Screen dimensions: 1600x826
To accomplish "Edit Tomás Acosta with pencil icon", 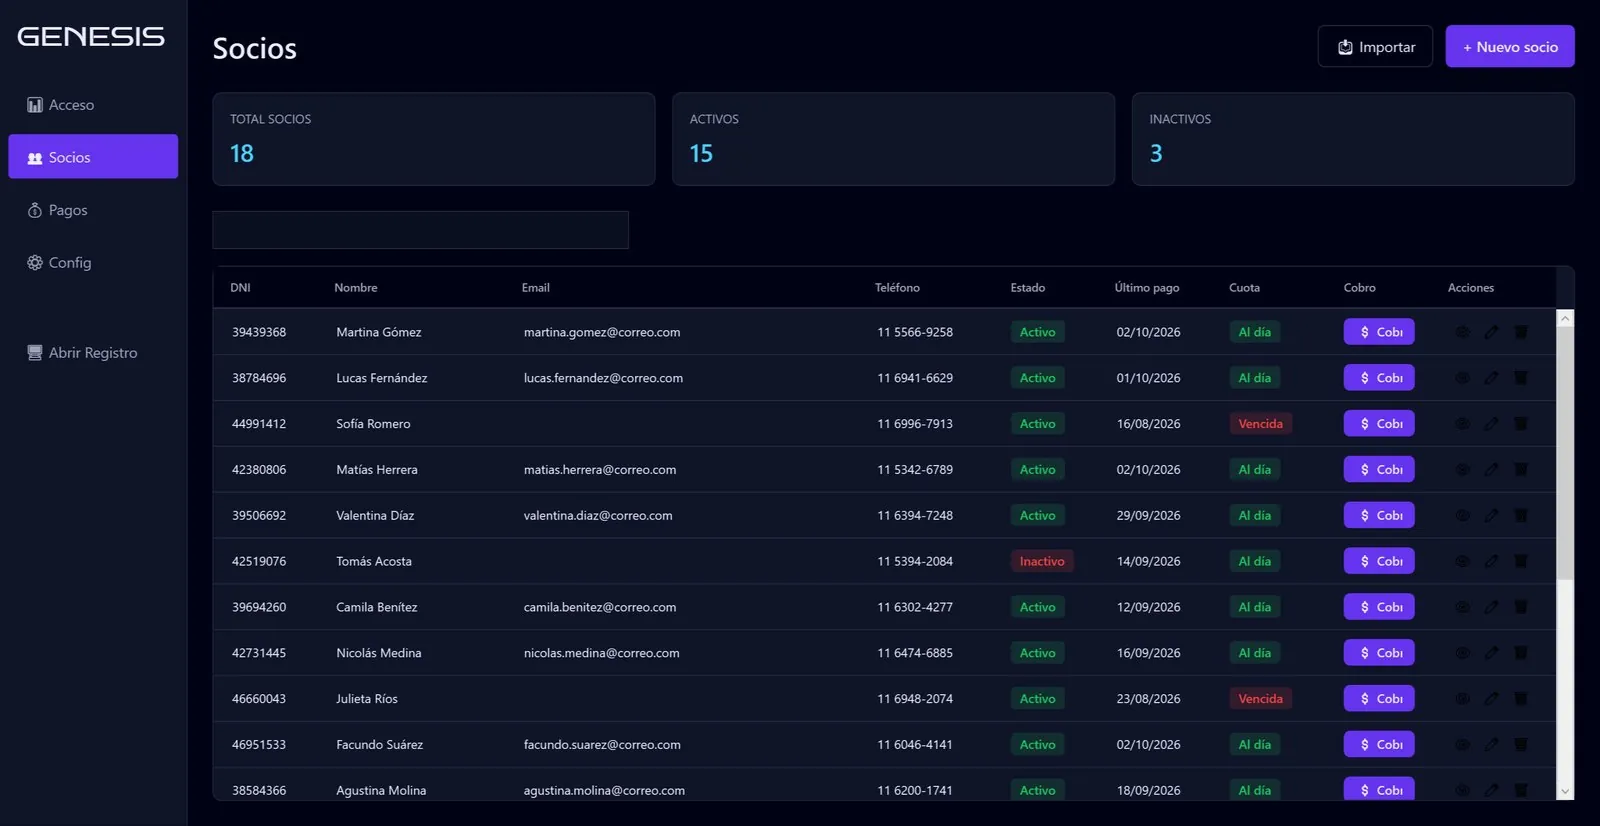I will coord(1491,561).
